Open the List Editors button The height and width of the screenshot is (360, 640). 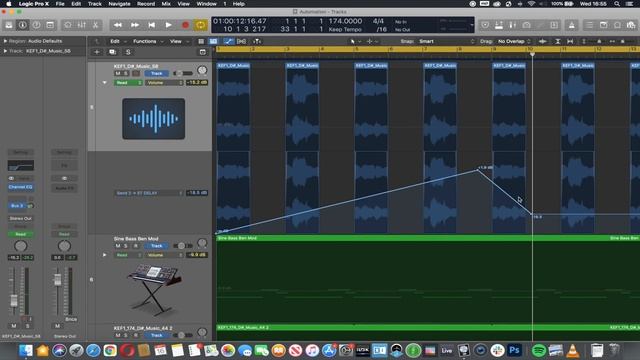tap(590, 25)
